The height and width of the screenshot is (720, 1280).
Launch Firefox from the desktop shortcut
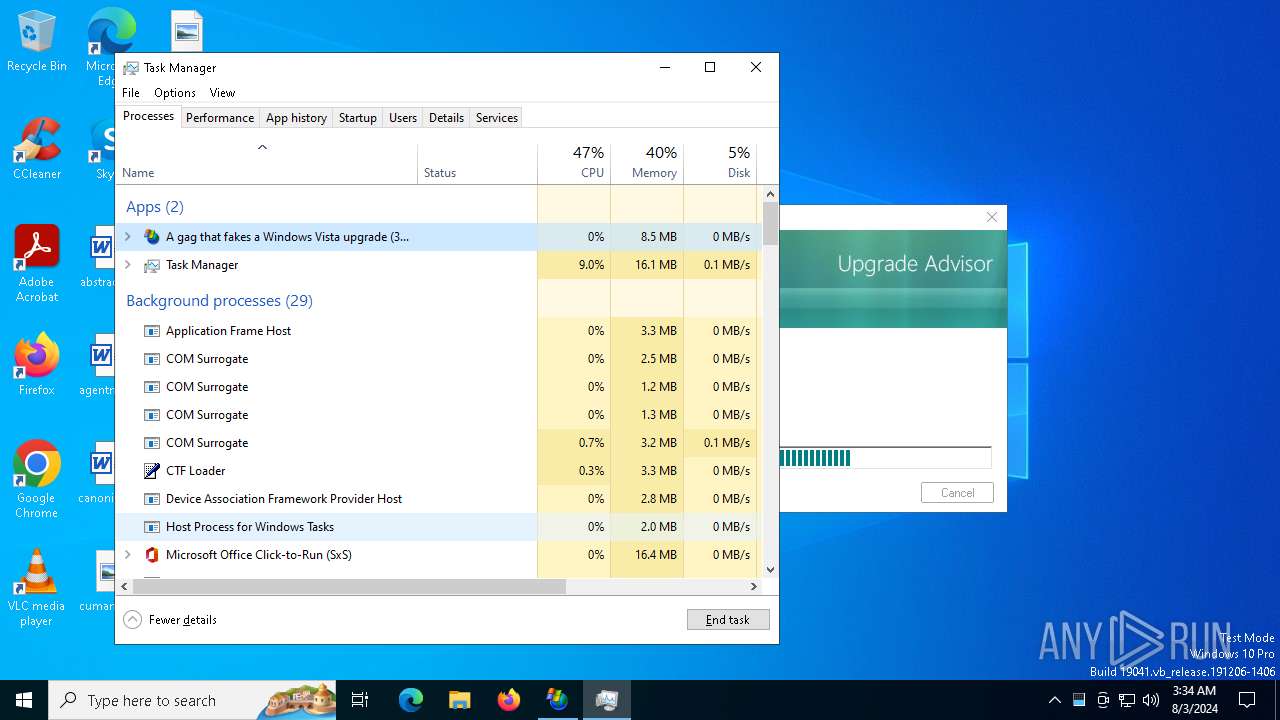(x=37, y=365)
